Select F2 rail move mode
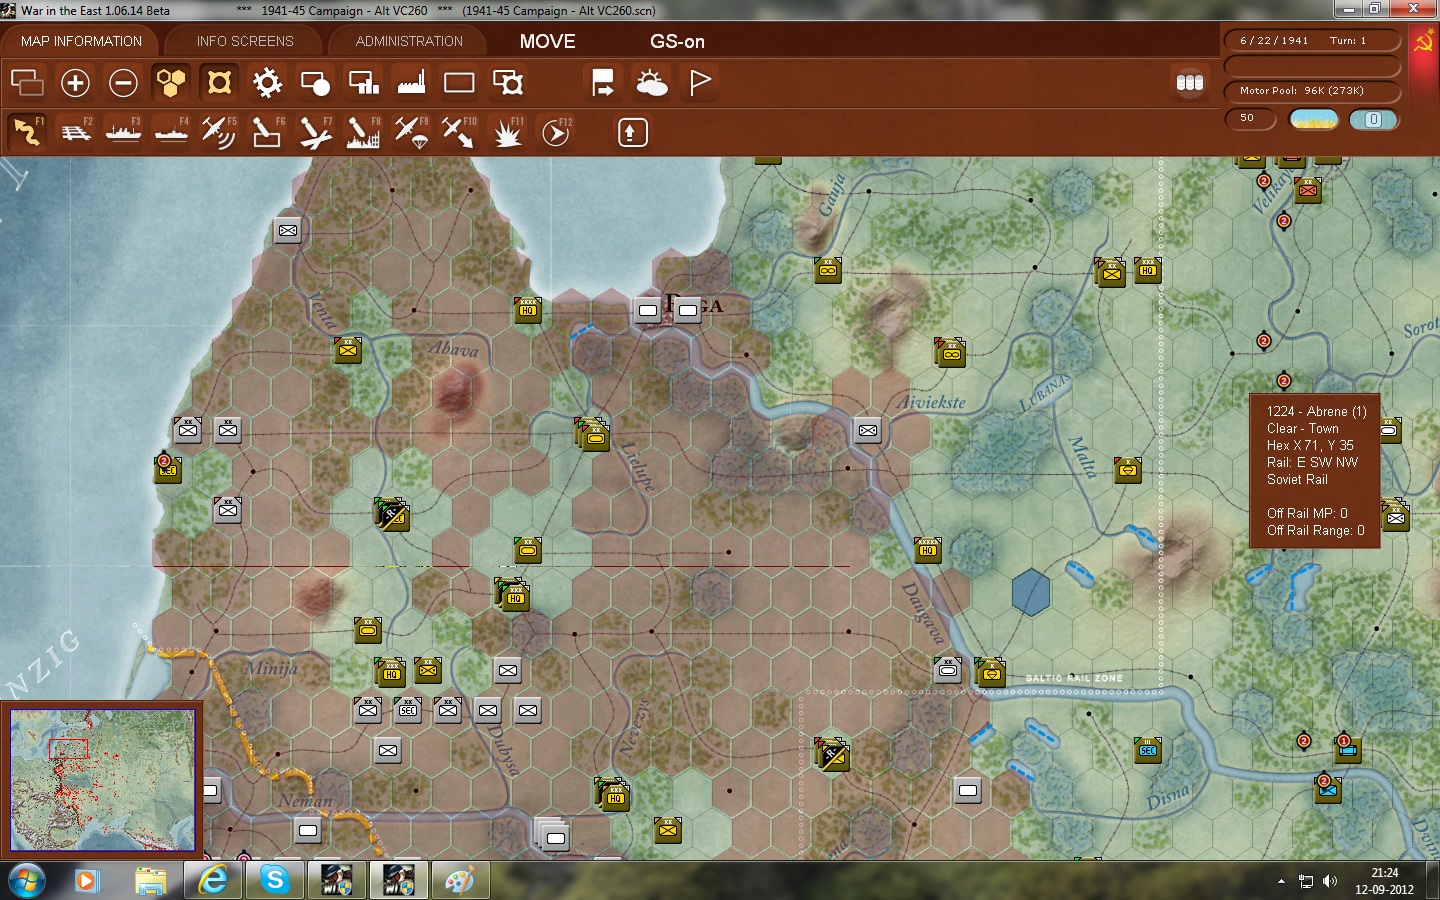 pyautogui.click(x=75, y=132)
